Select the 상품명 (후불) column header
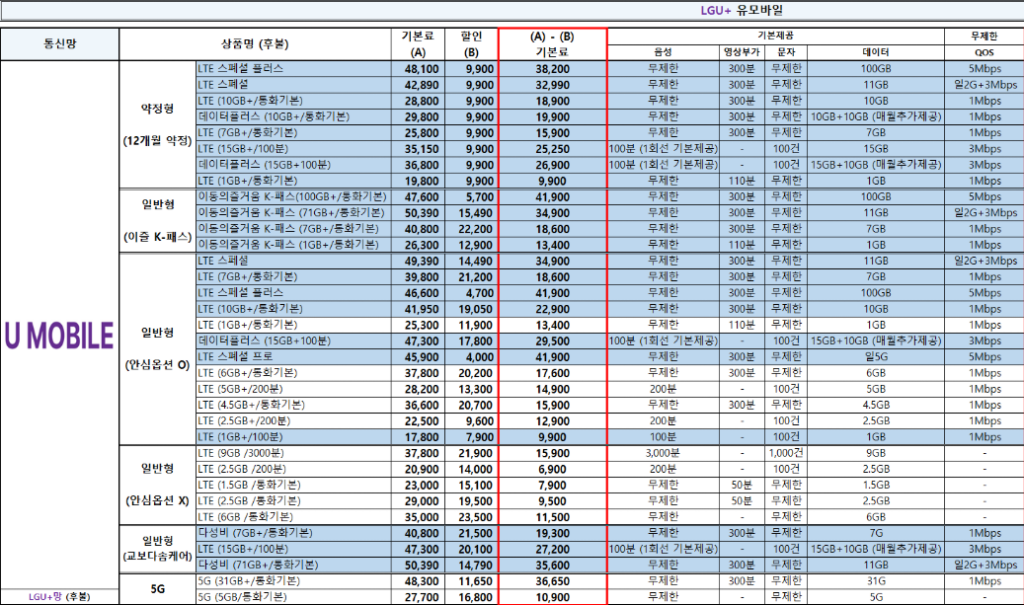 (256, 44)
